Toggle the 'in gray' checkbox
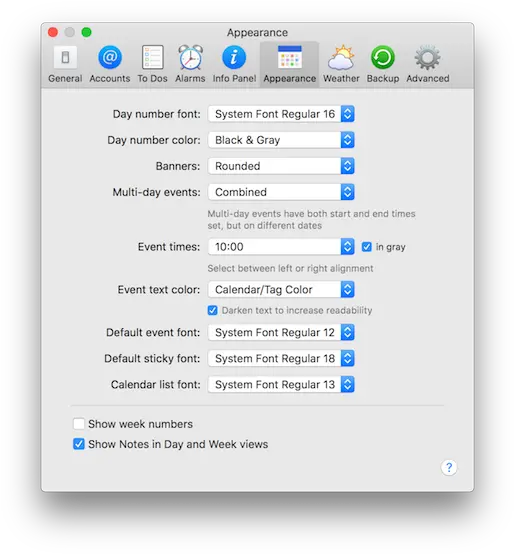 click(x=366, y=247)
